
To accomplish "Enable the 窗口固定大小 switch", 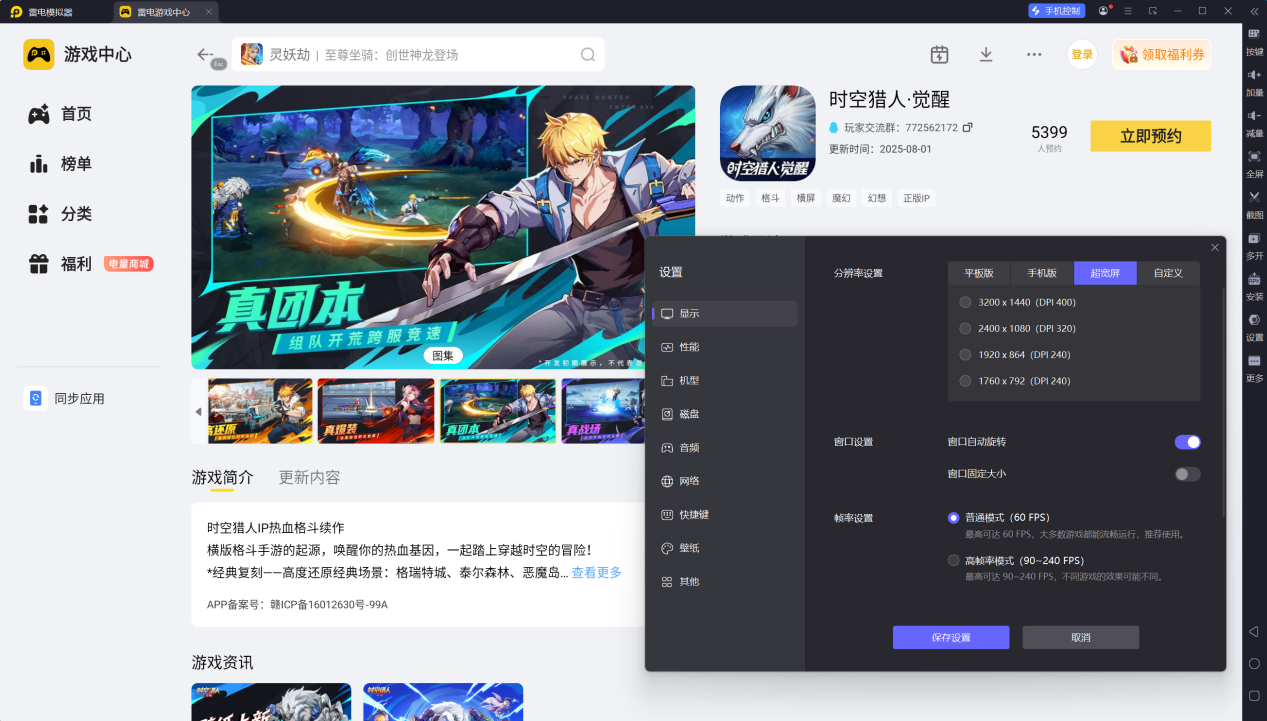I will [1187, 474].
